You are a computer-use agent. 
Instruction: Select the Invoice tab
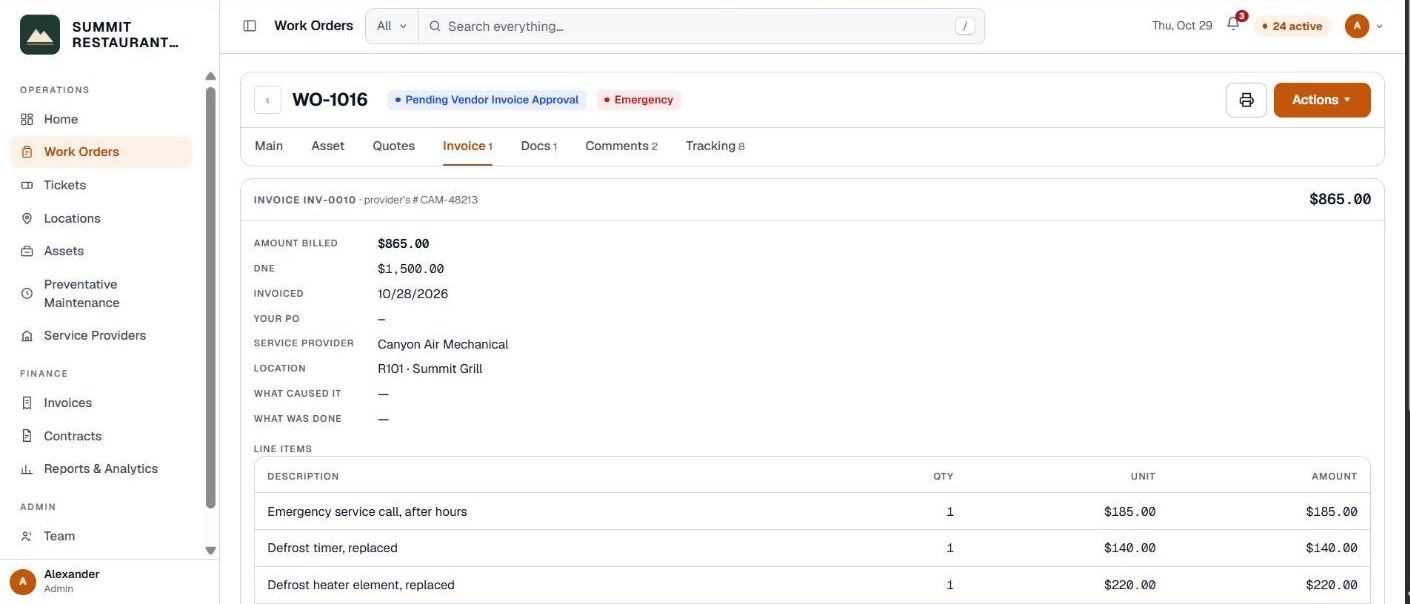point(468,146)
